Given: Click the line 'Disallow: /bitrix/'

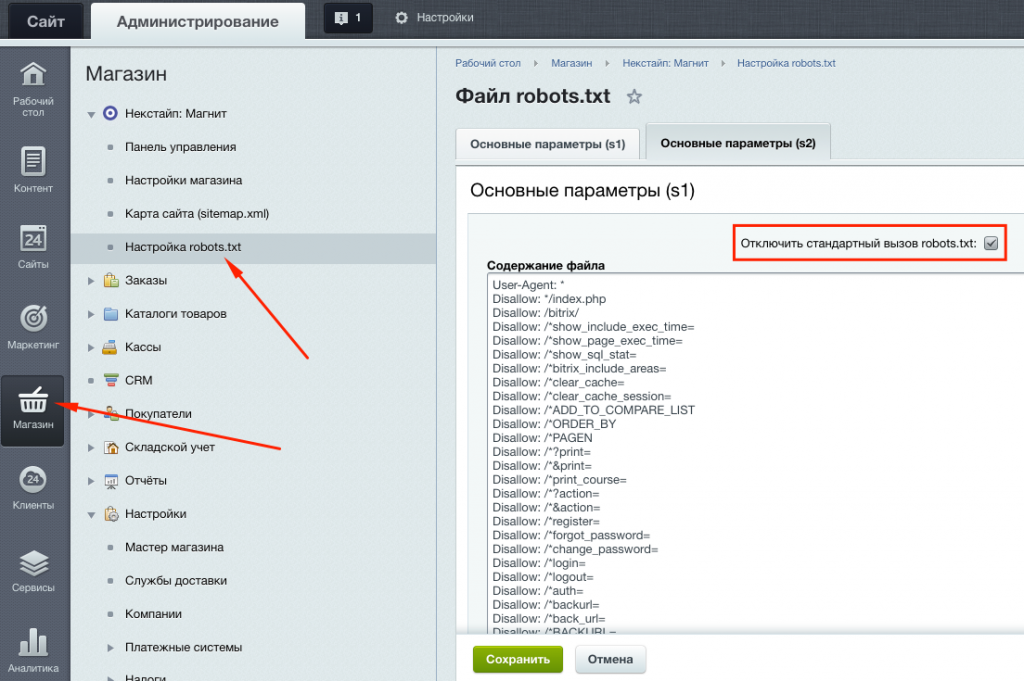Looking at the screenshot, I should 536,313.
